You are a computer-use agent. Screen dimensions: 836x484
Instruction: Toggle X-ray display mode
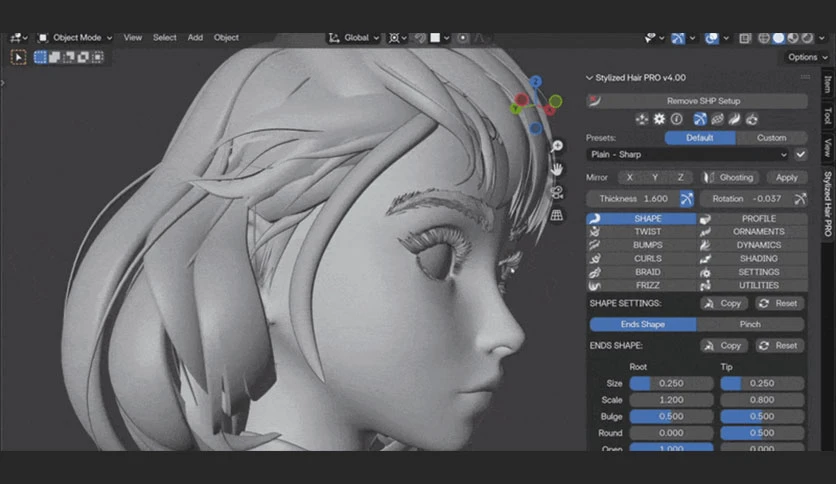point(744,38)
